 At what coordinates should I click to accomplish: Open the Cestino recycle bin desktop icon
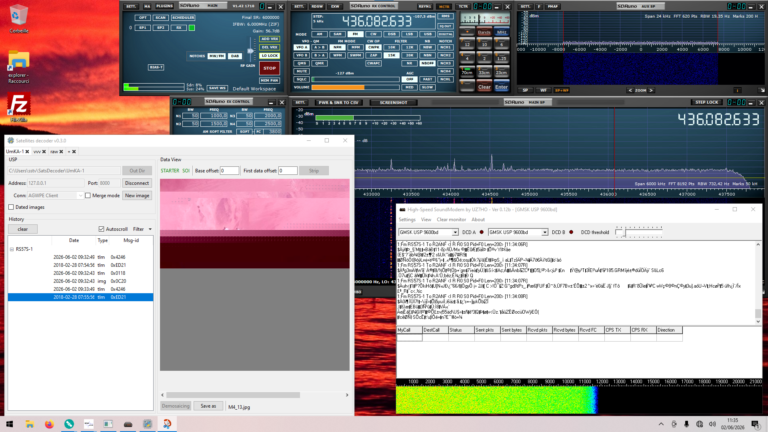click(x=18, y=19)
